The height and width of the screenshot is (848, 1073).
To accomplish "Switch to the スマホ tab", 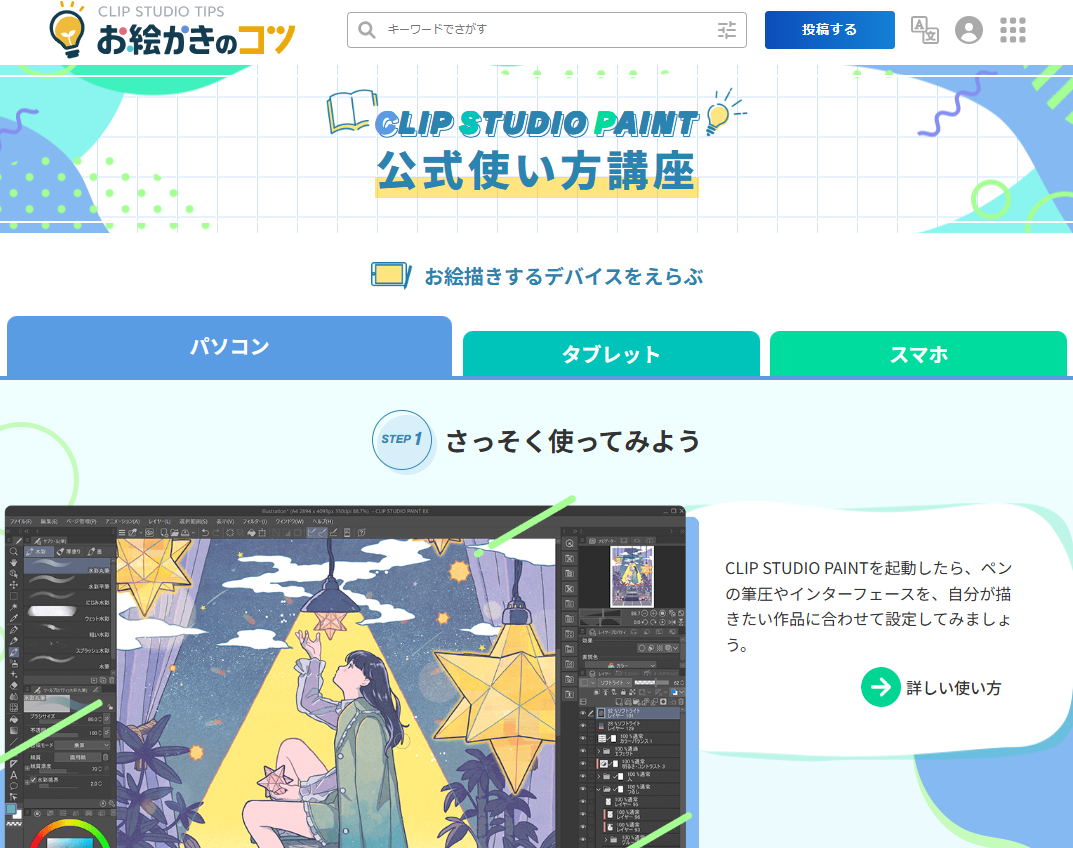I will 918,354.
